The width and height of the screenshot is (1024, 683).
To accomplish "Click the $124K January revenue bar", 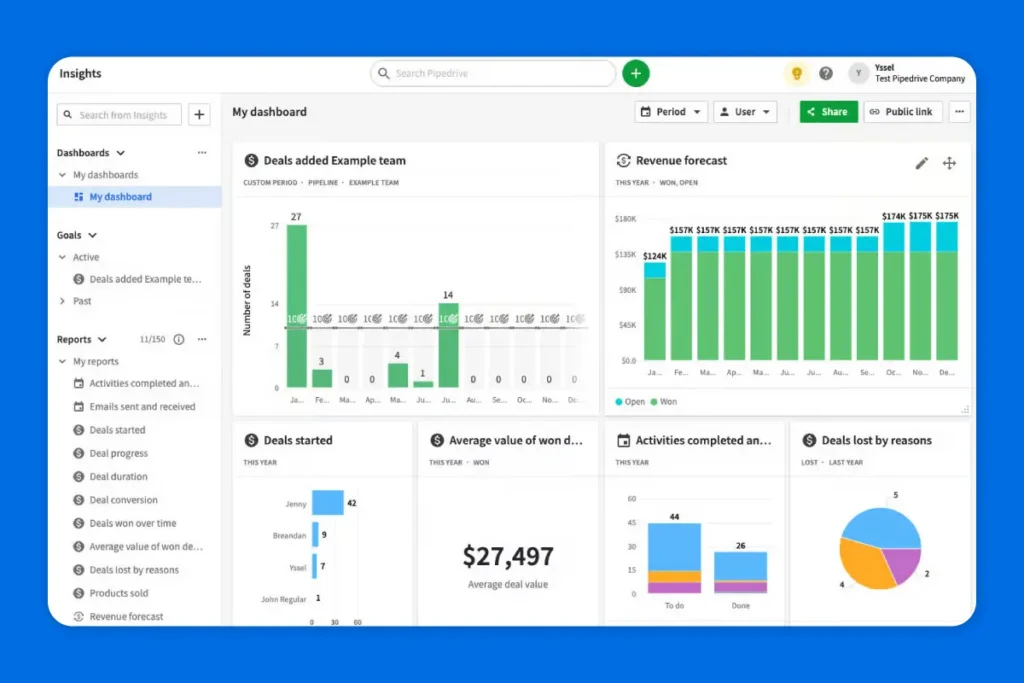I will 654,311.
